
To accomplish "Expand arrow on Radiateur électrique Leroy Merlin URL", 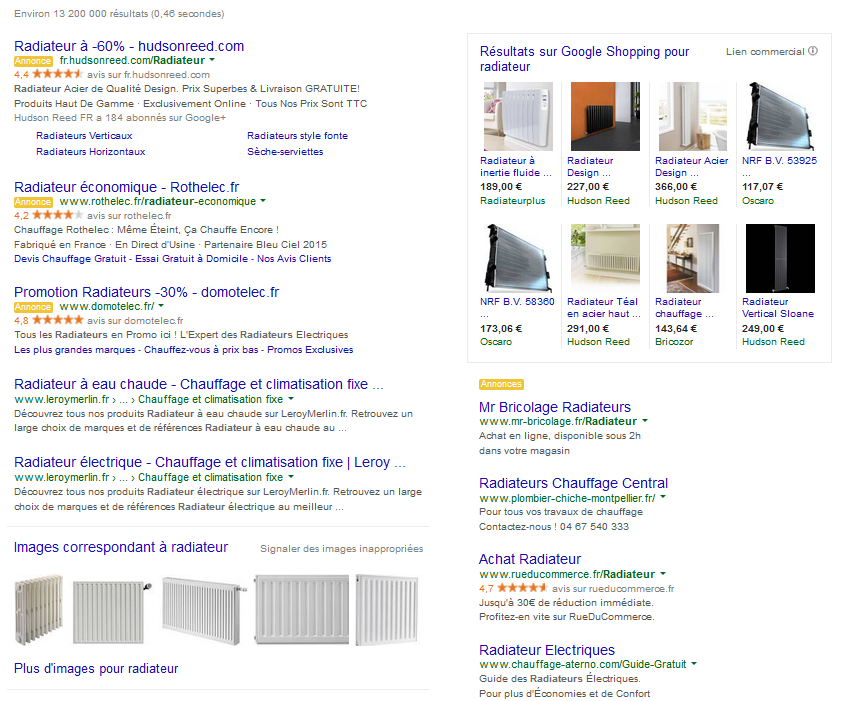I will click(291, 477).
